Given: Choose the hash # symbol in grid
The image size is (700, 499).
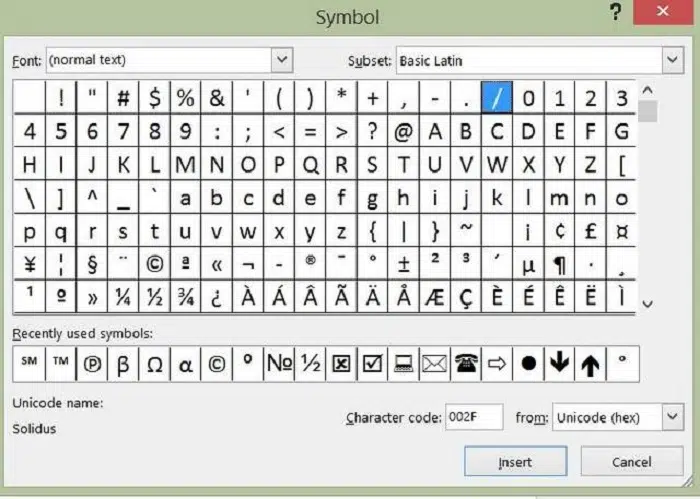Looking at the screenshot, I should click(123, 97).
